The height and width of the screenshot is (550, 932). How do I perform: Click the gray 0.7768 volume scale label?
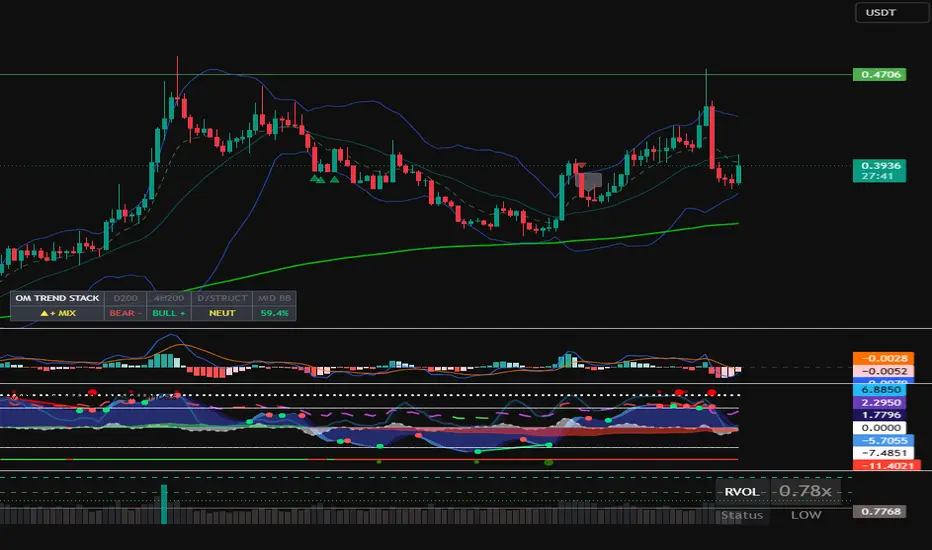(880, 511)
